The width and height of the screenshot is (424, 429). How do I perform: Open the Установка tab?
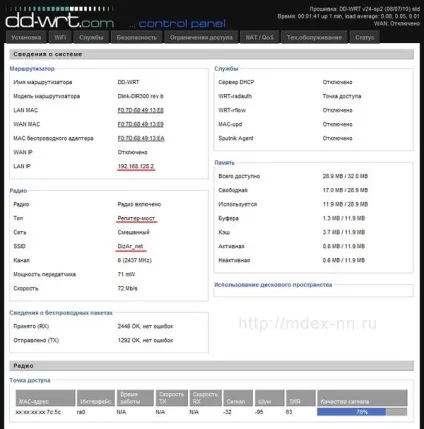click(x=26, y=37)
